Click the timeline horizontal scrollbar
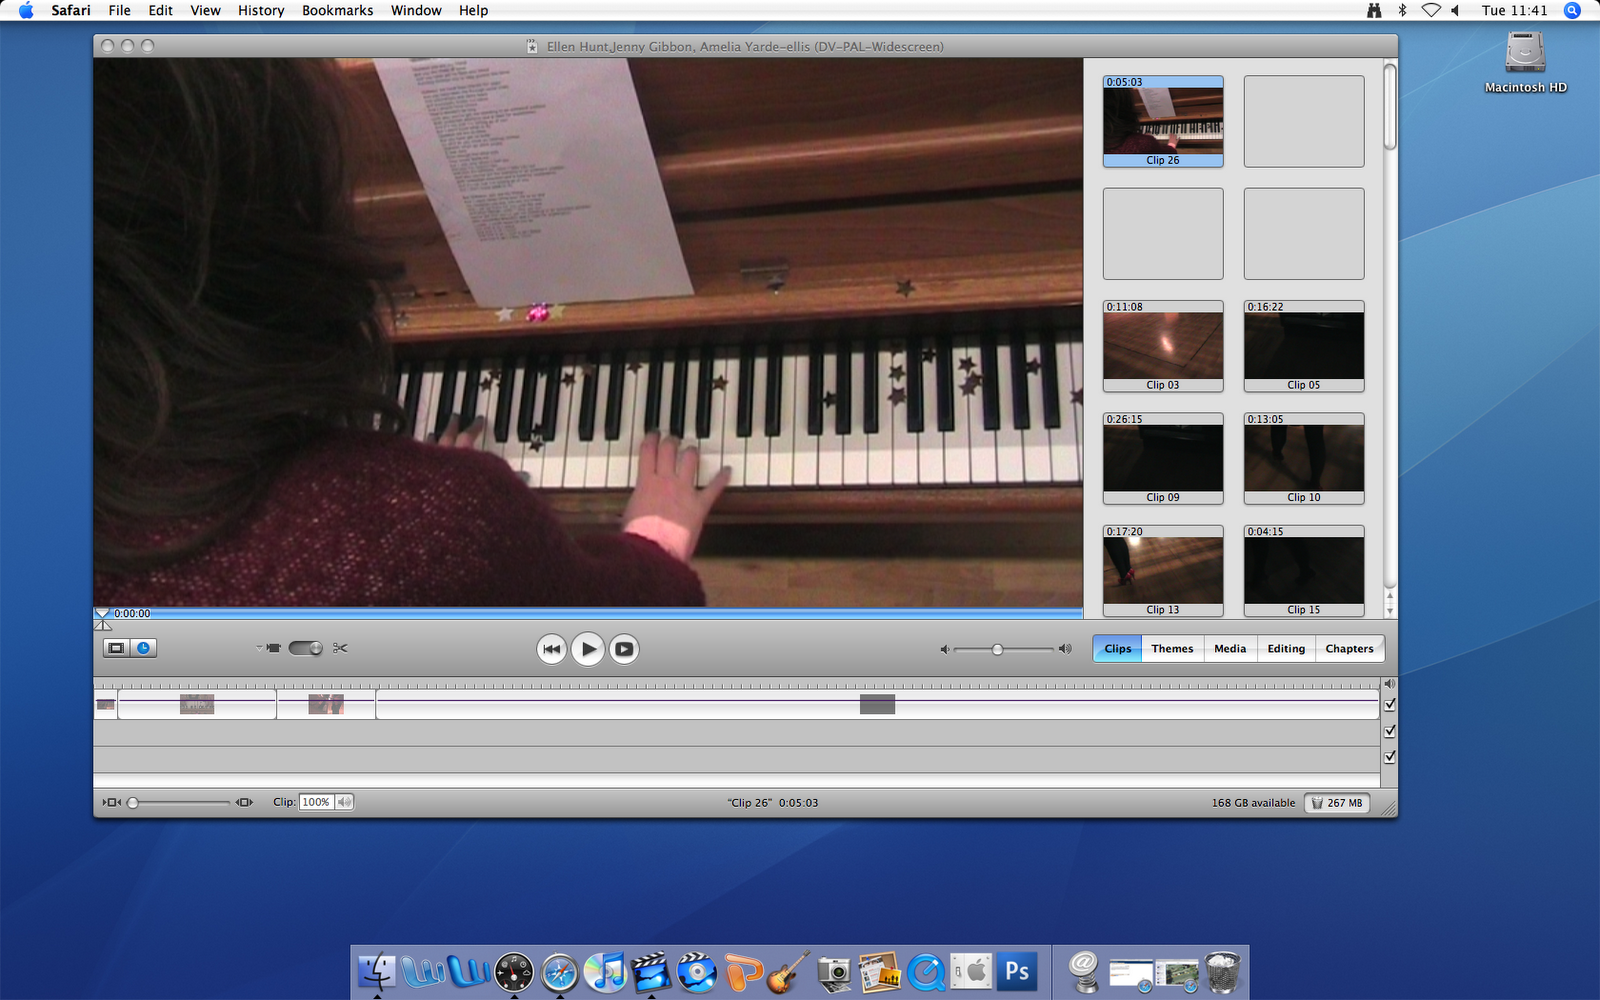This screenshot has width=1600, height=1000. (x=737, y=780)
